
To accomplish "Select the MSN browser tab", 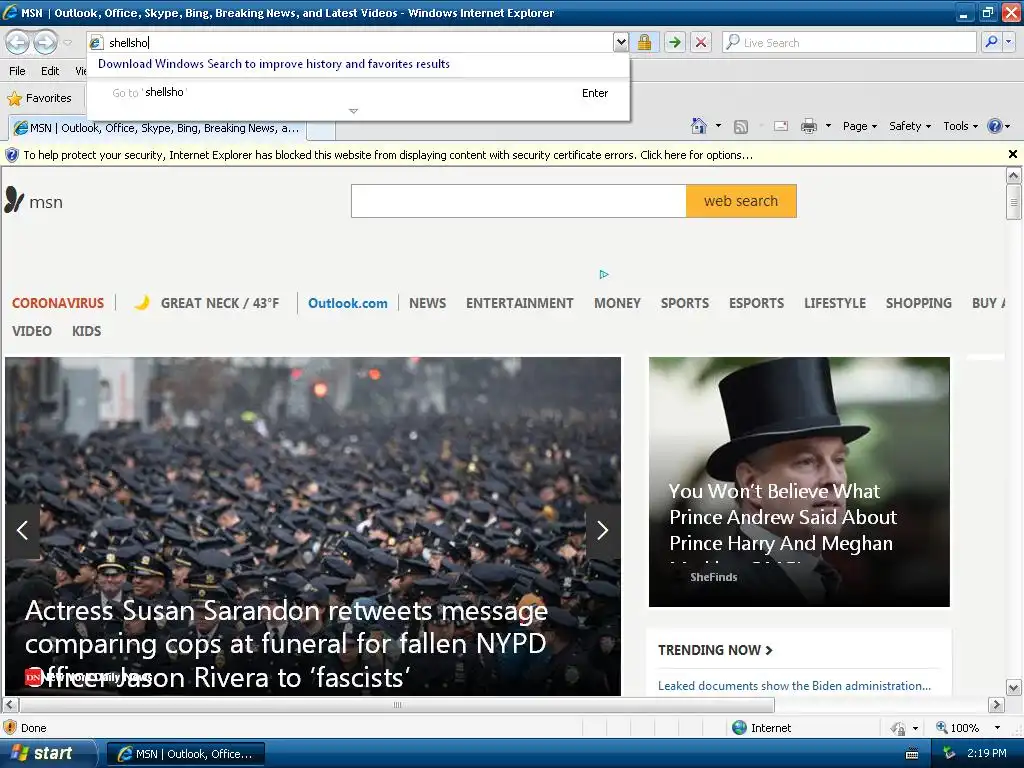I will pyautogui.click(x=157, y=128).
